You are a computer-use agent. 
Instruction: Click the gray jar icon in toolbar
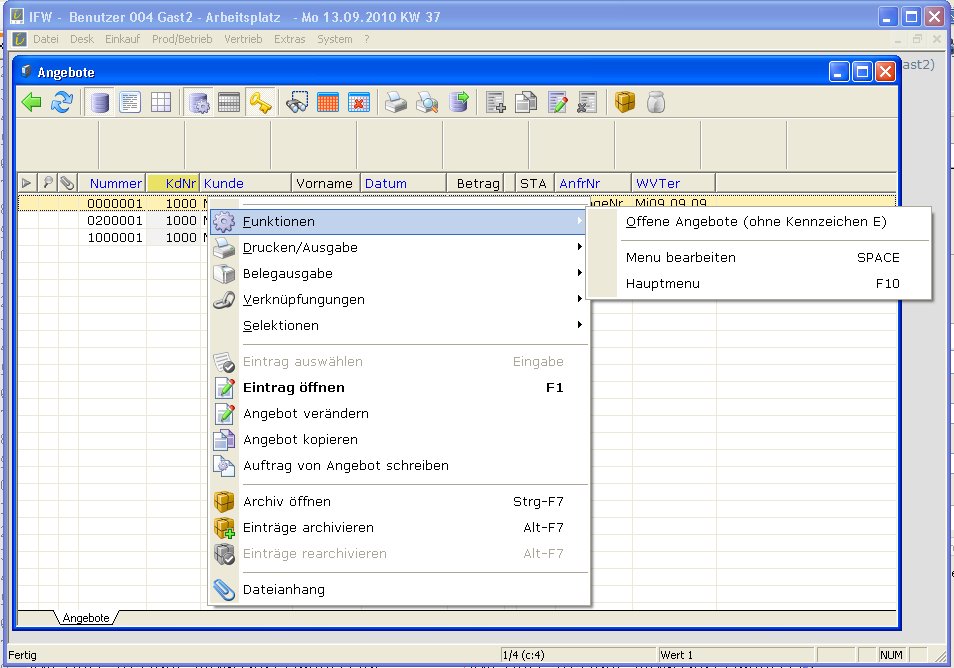(655, 102)
